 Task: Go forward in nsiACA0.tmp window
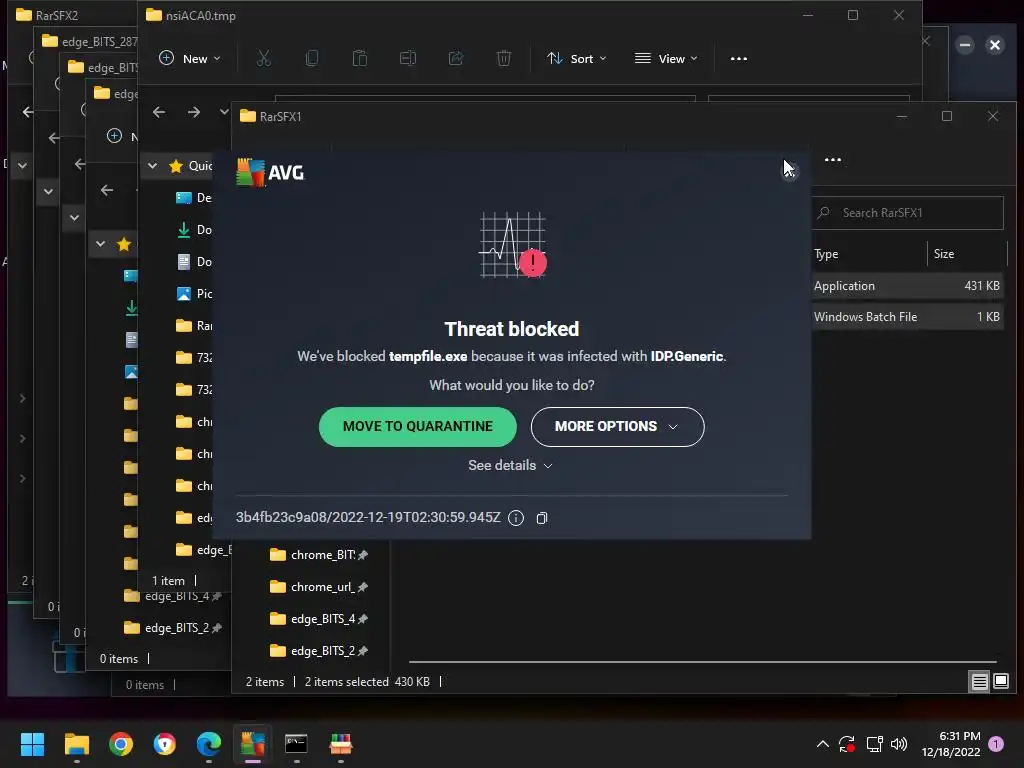coord(194,112)
